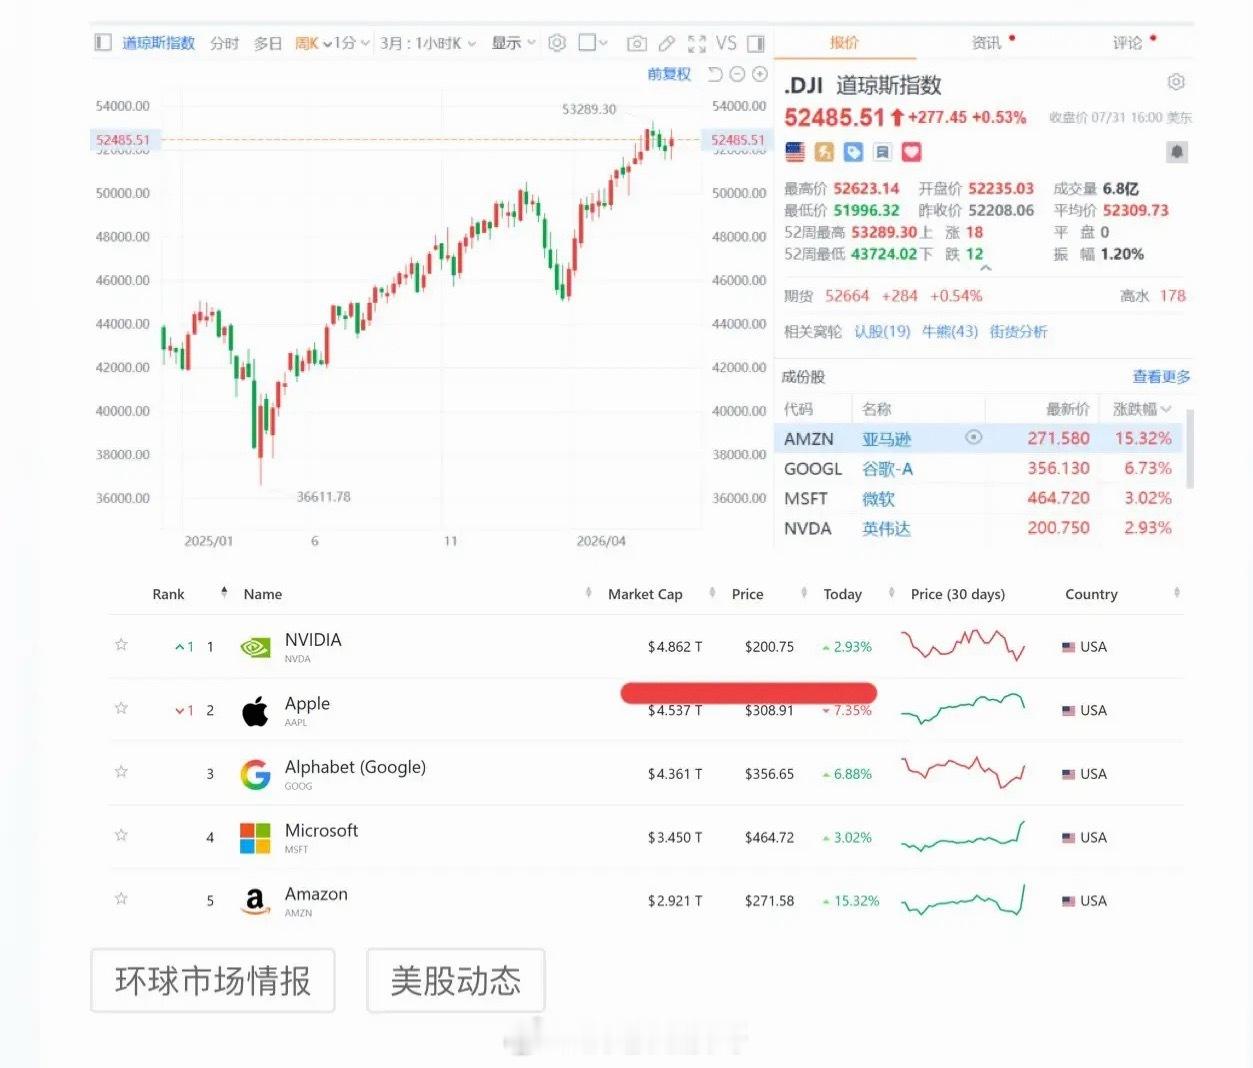Zoom out the chart with minus icon

pos(737,74)
